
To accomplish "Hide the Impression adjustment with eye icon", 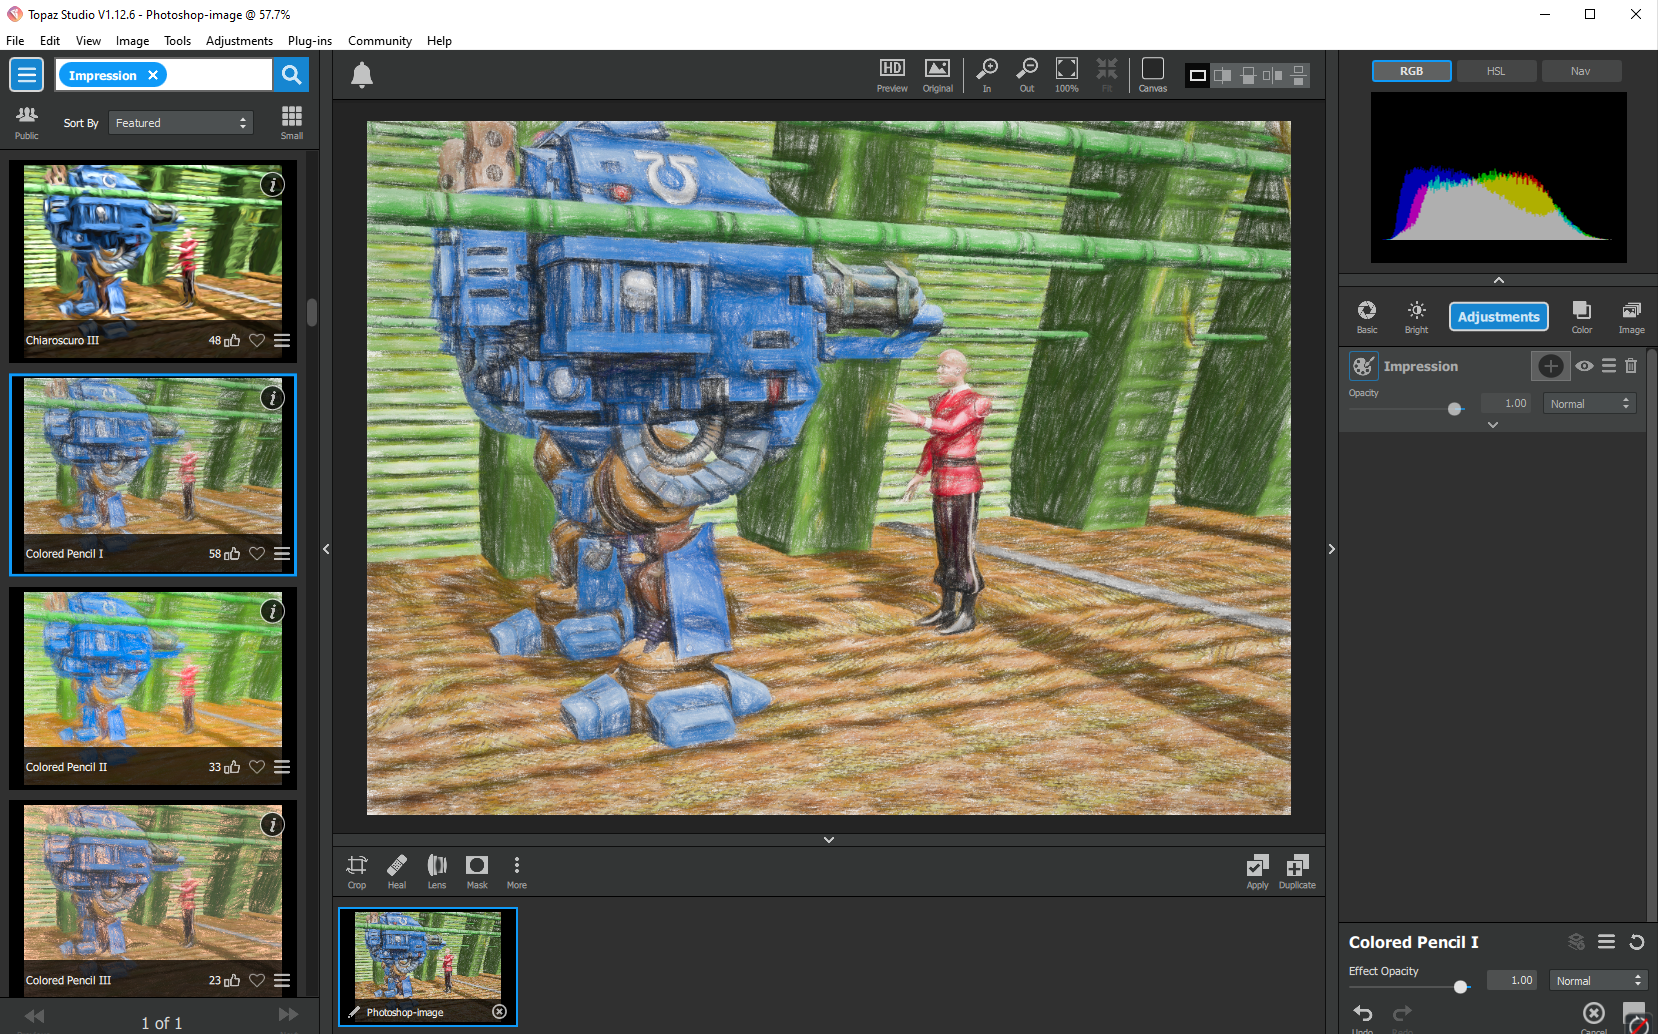I will tap(1585, 366).
